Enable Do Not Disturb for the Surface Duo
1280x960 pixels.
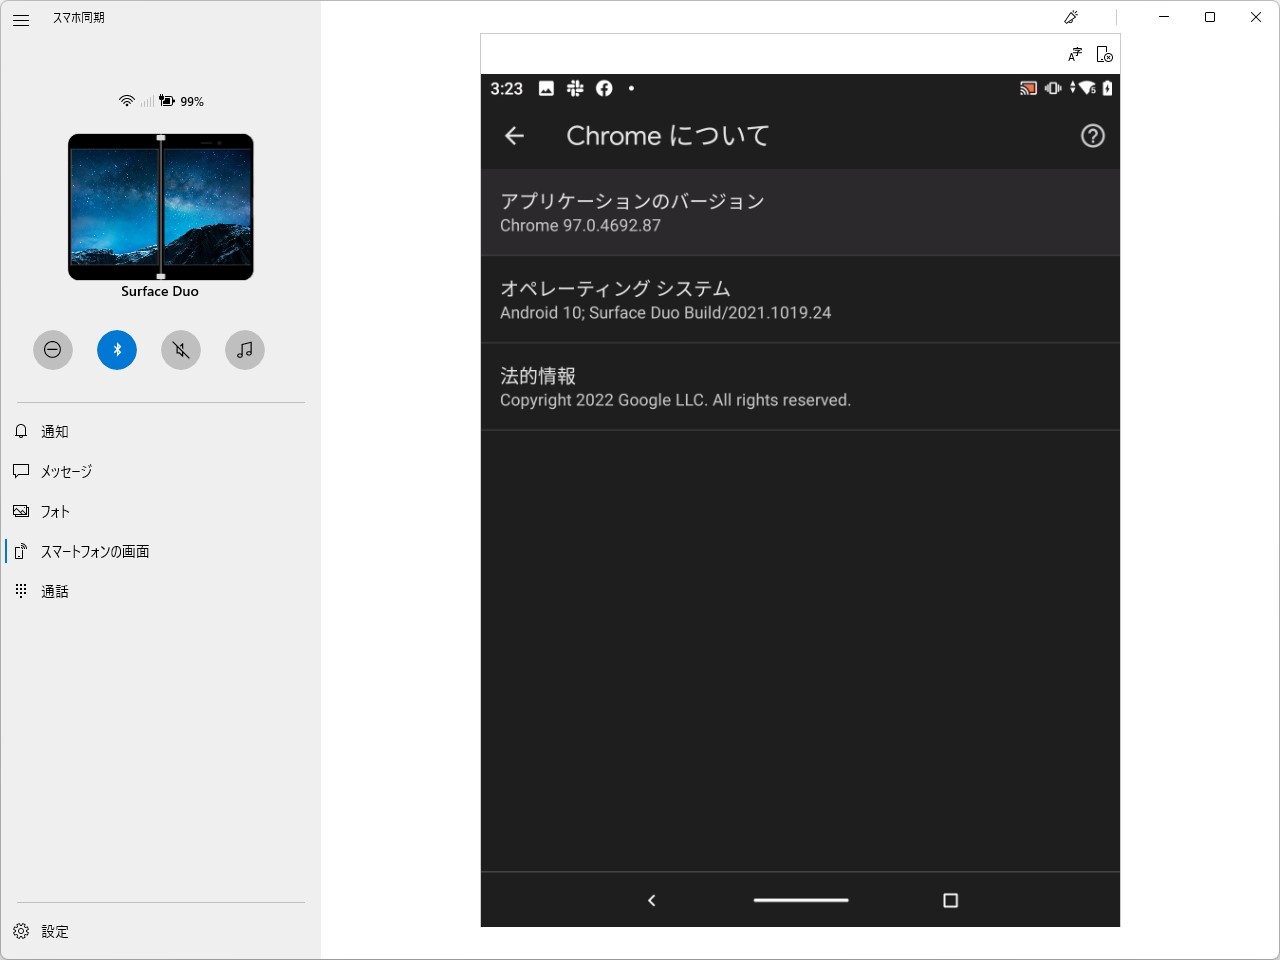pos(53,350)
